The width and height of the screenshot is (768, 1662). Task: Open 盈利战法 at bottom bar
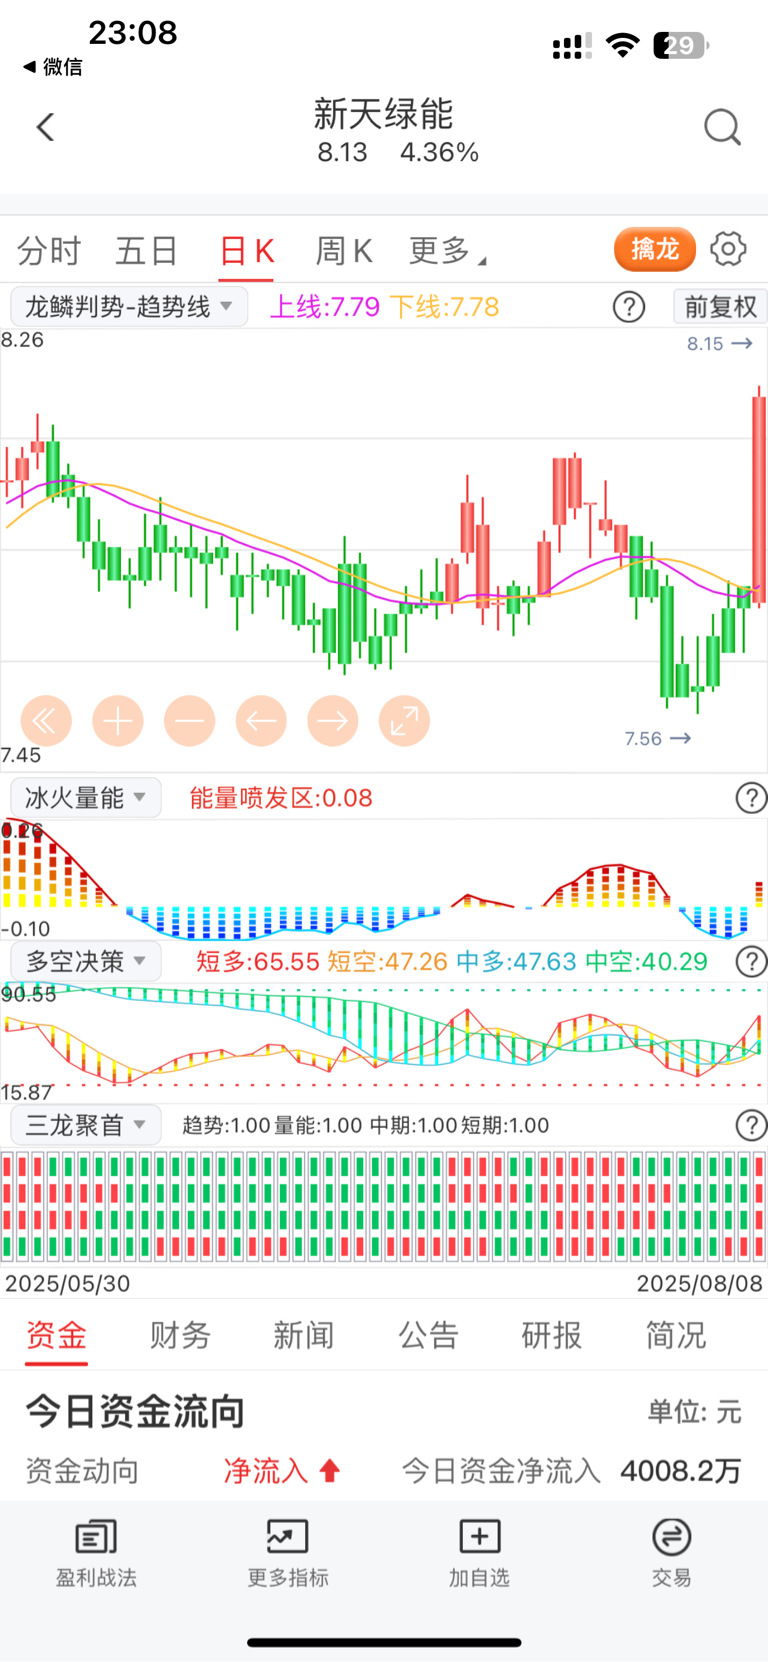[x=96, y=1553]
